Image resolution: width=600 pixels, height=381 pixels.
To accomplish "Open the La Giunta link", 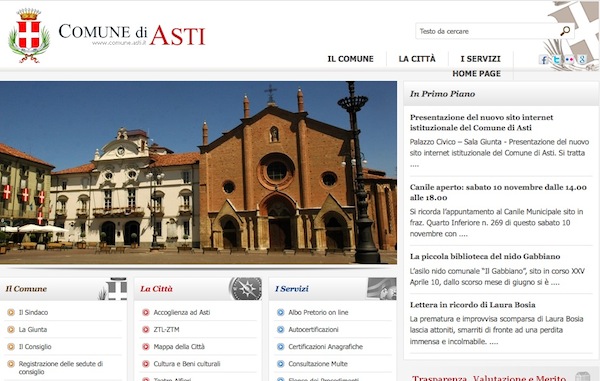I will 33,329.
